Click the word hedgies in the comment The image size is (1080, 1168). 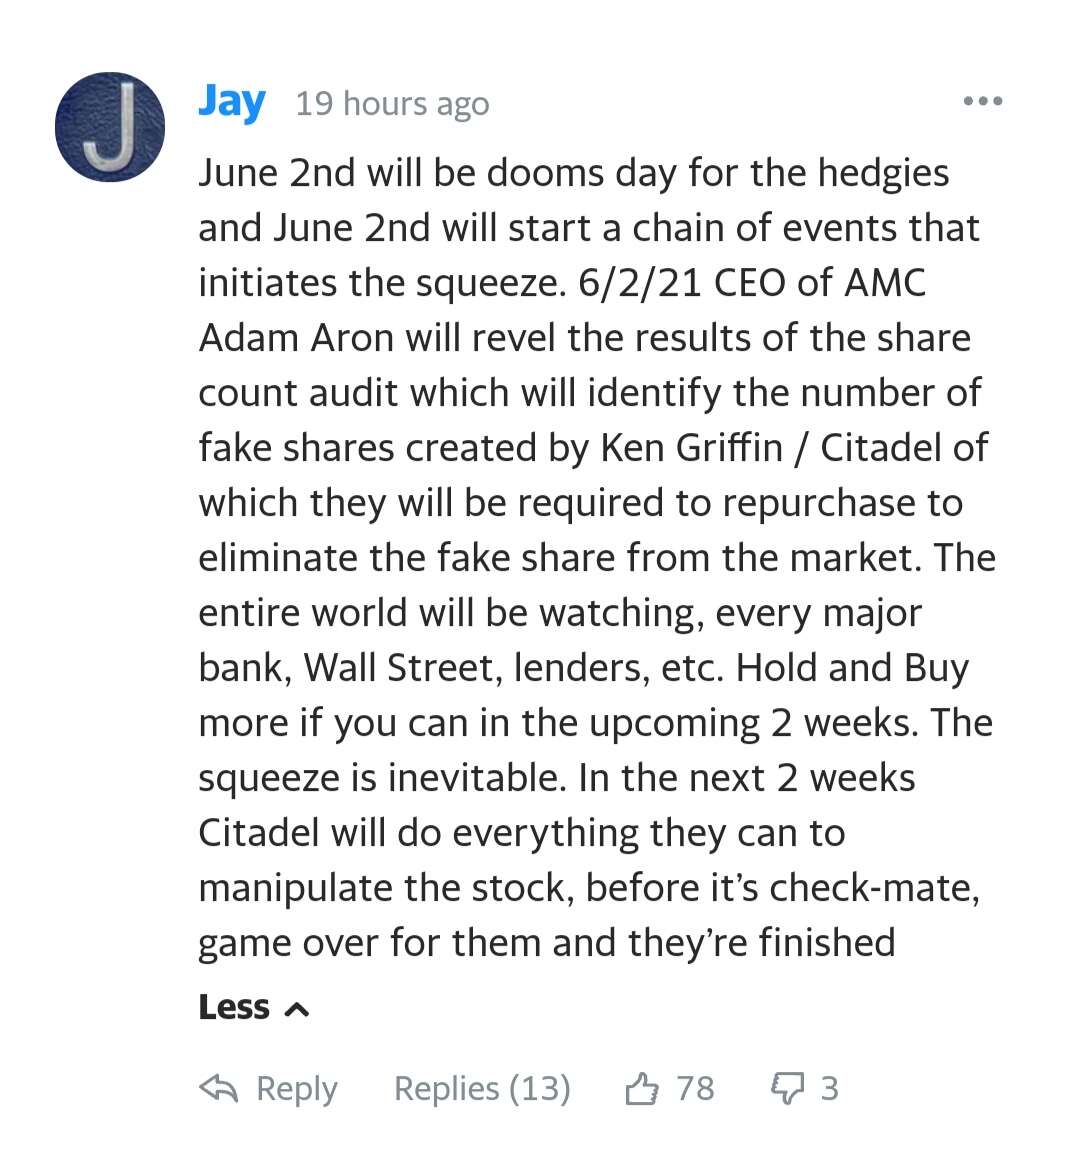(883, 174)
